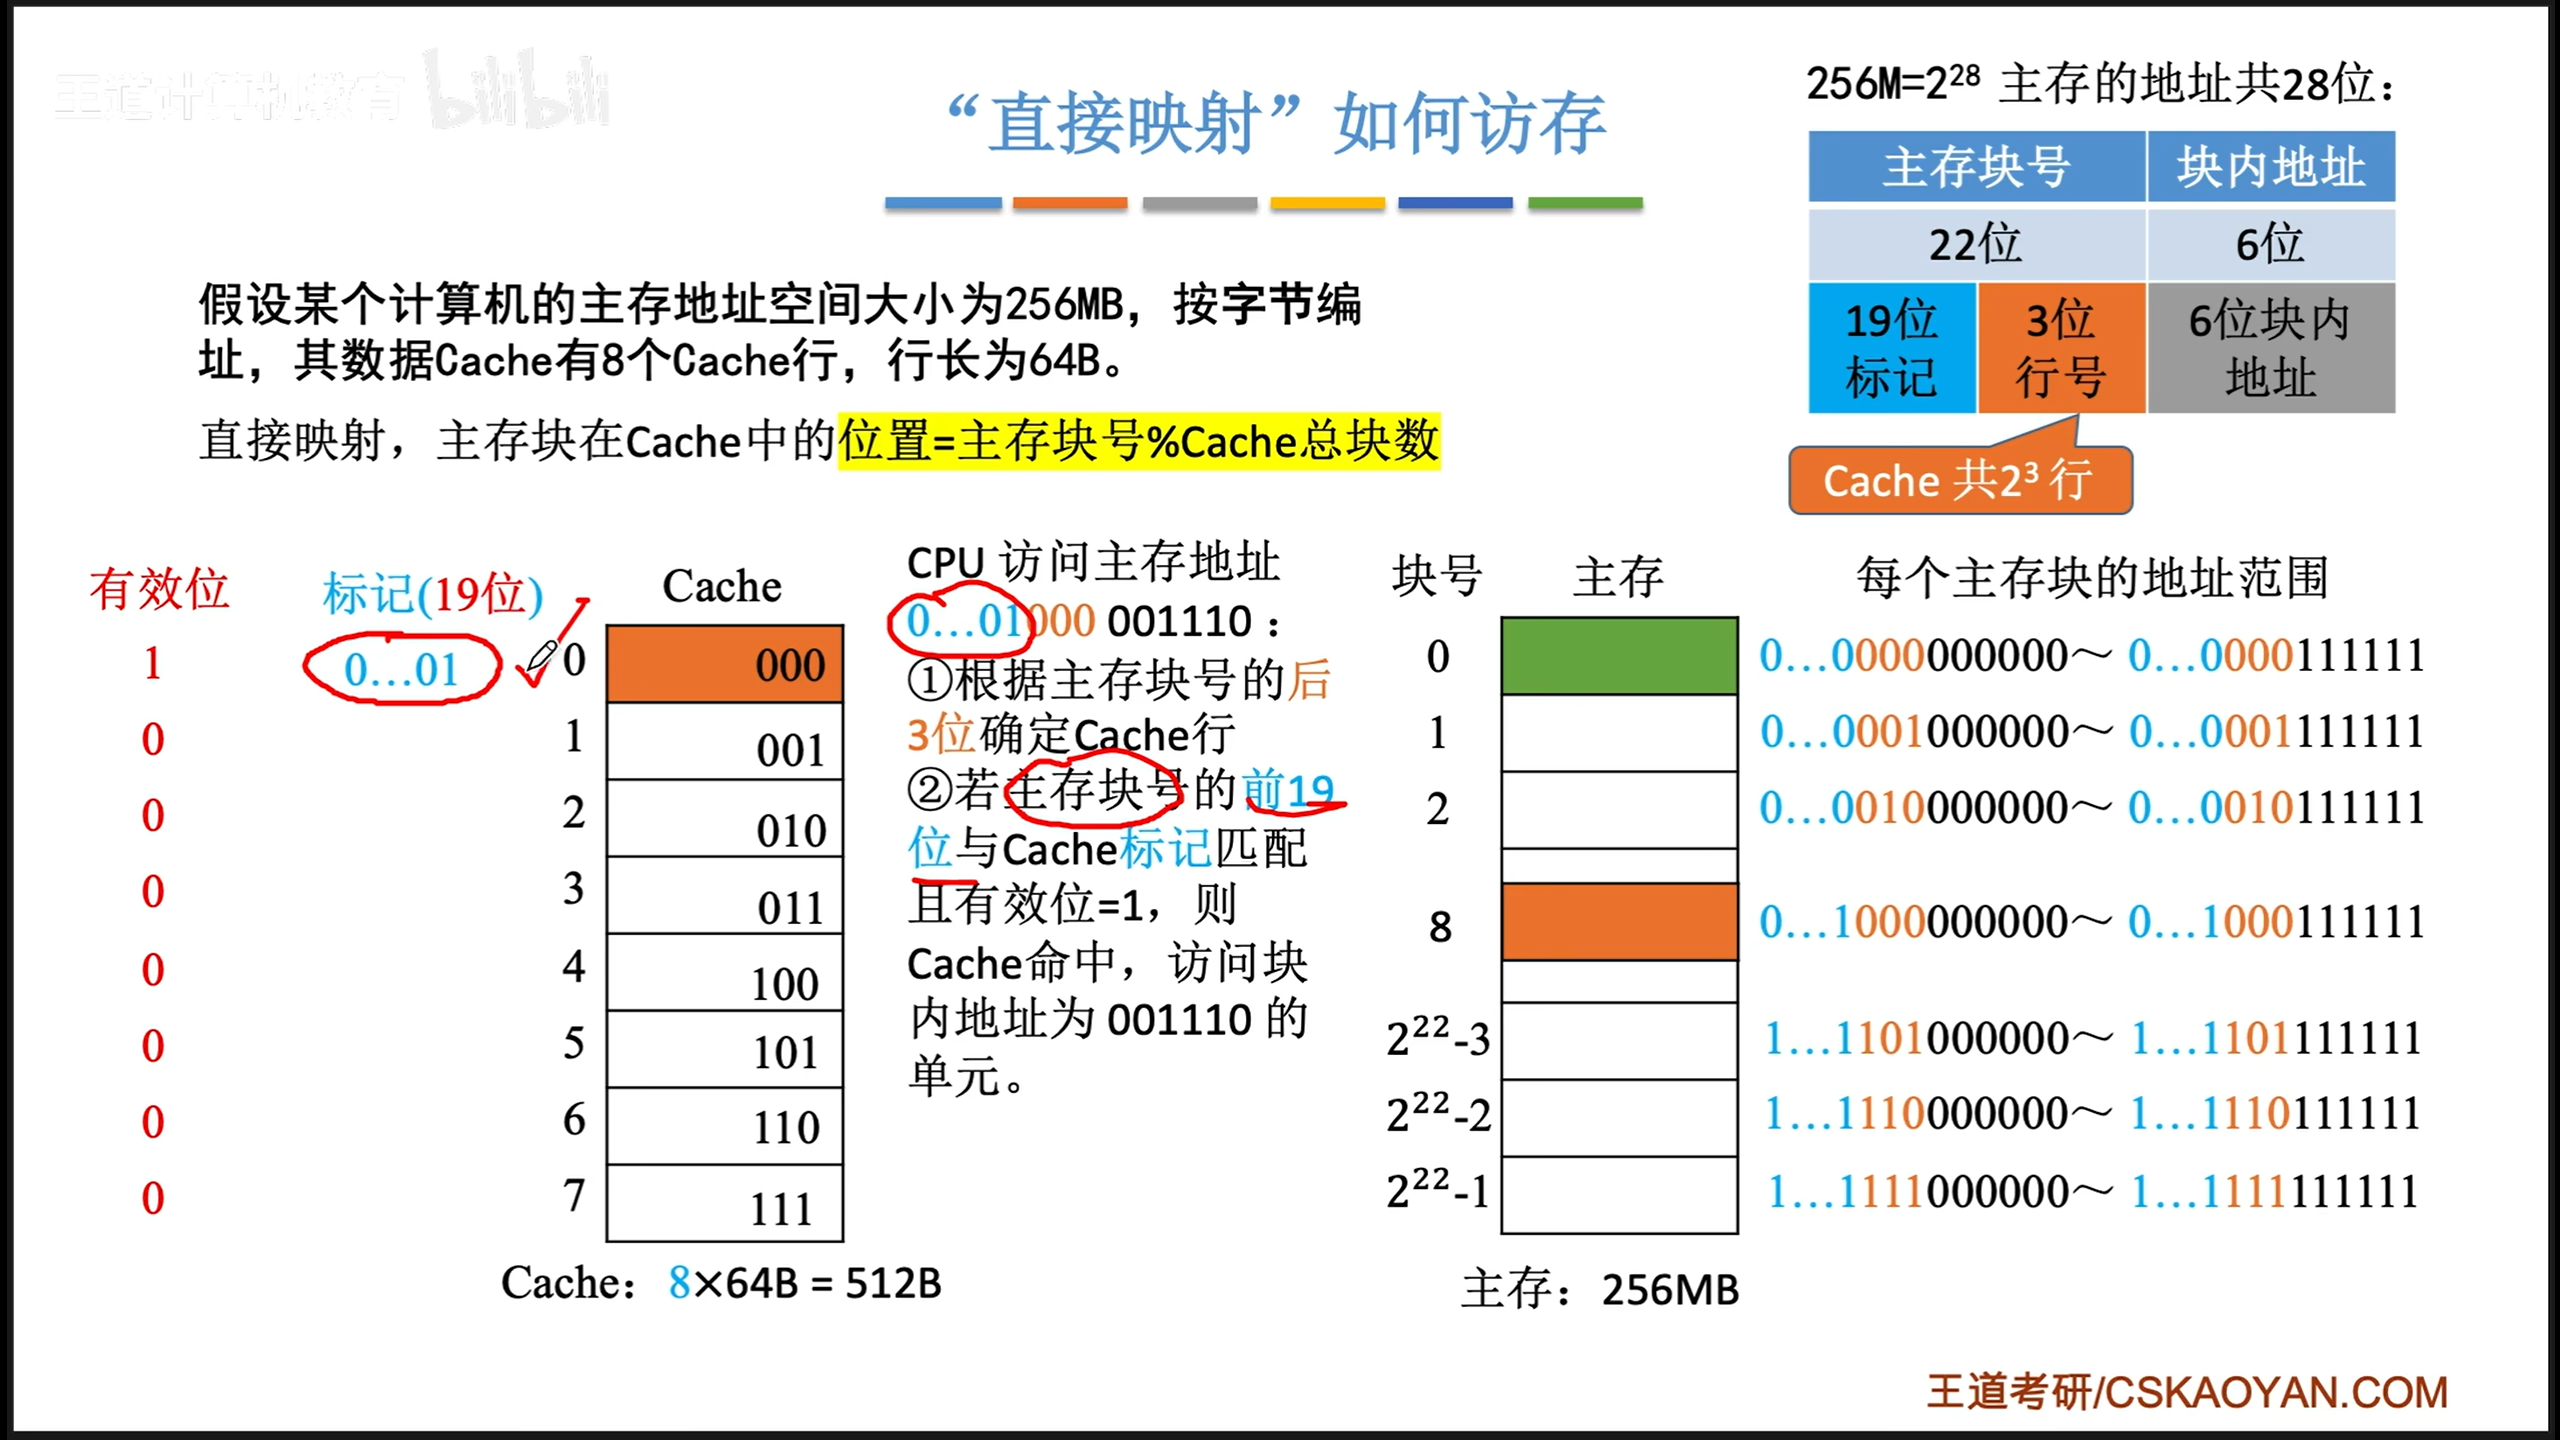Viewport: 2560px width, 1440px height.
Task: Click the circled tag 0...01
Action: (402, 669)
